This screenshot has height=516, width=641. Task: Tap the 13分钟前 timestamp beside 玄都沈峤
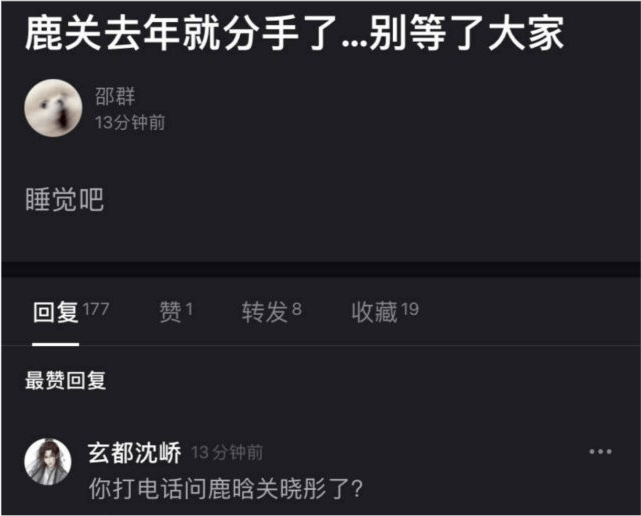click(227, 453)
